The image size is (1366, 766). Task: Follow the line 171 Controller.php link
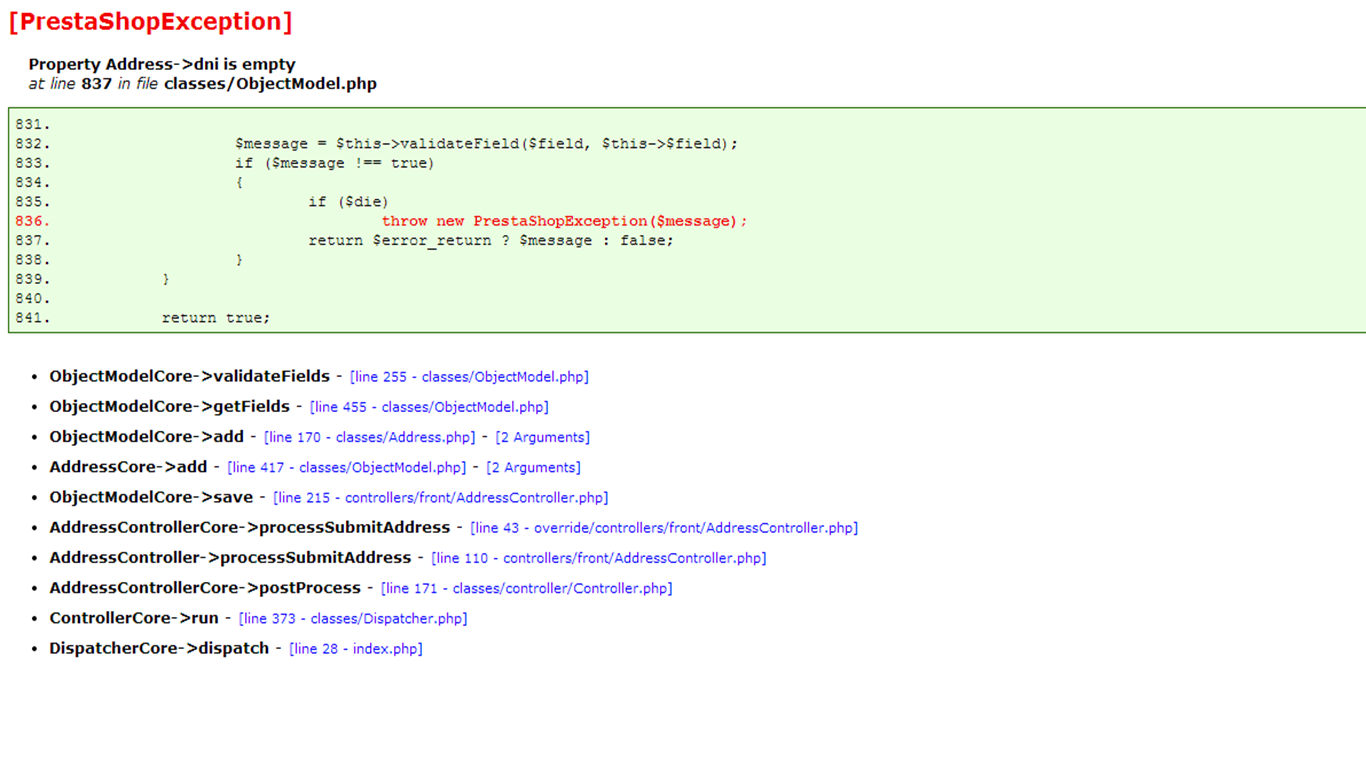pyautogui.click(x=526, y=588)
